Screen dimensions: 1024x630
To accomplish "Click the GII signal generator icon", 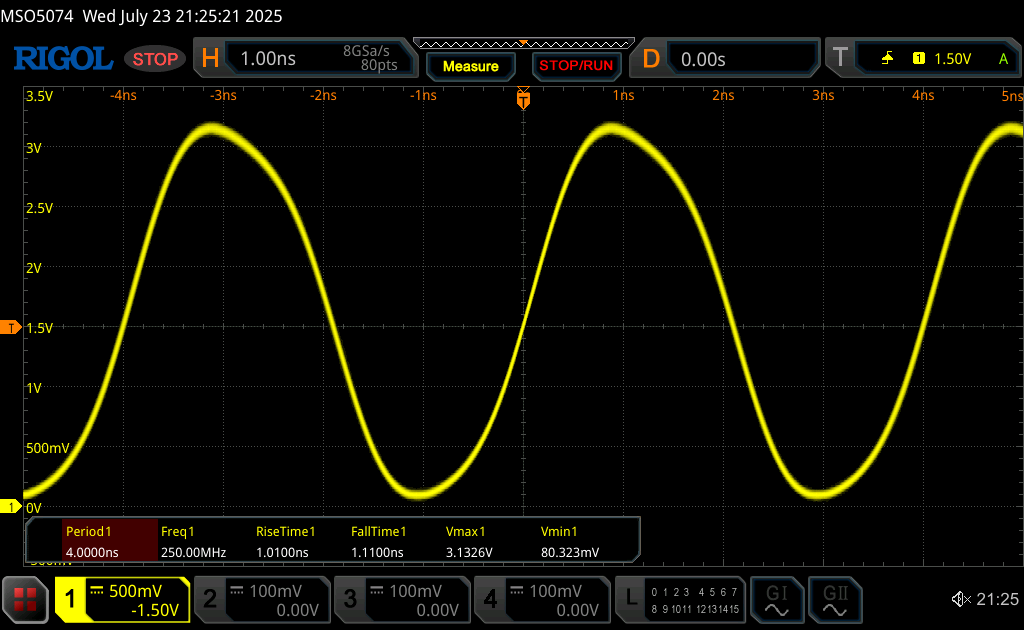I will [834, 599].
